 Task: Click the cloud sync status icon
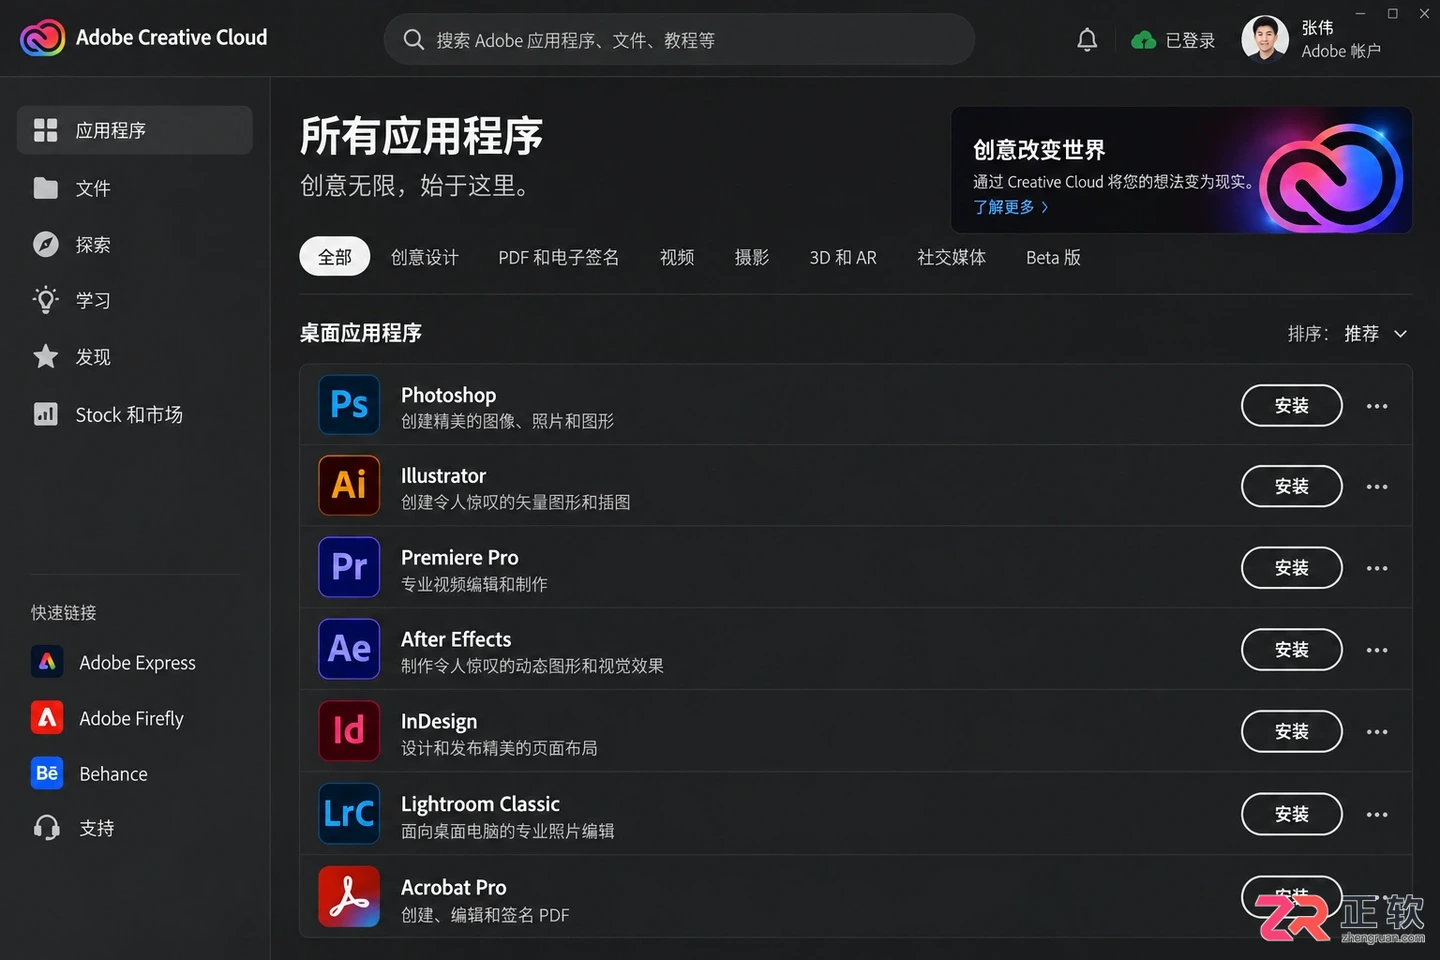click(x=1143, y=40)
